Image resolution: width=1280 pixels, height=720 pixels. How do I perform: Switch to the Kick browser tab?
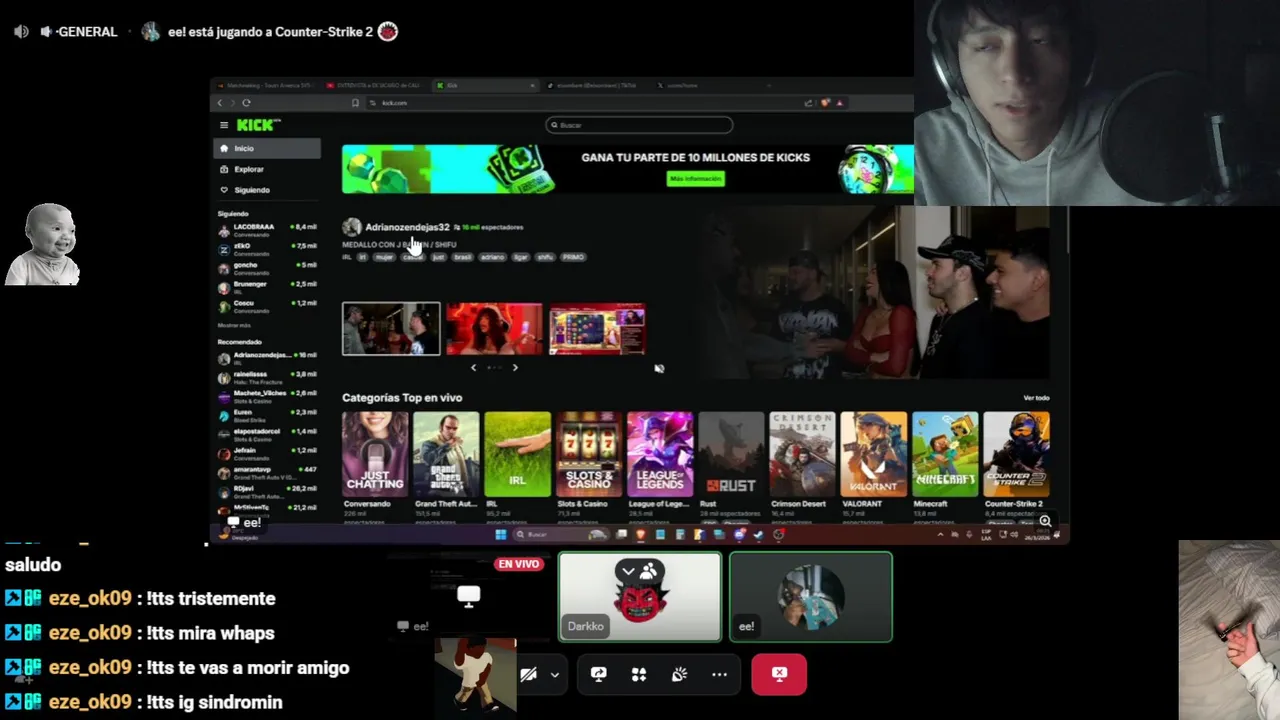click(x=485, y=85)
